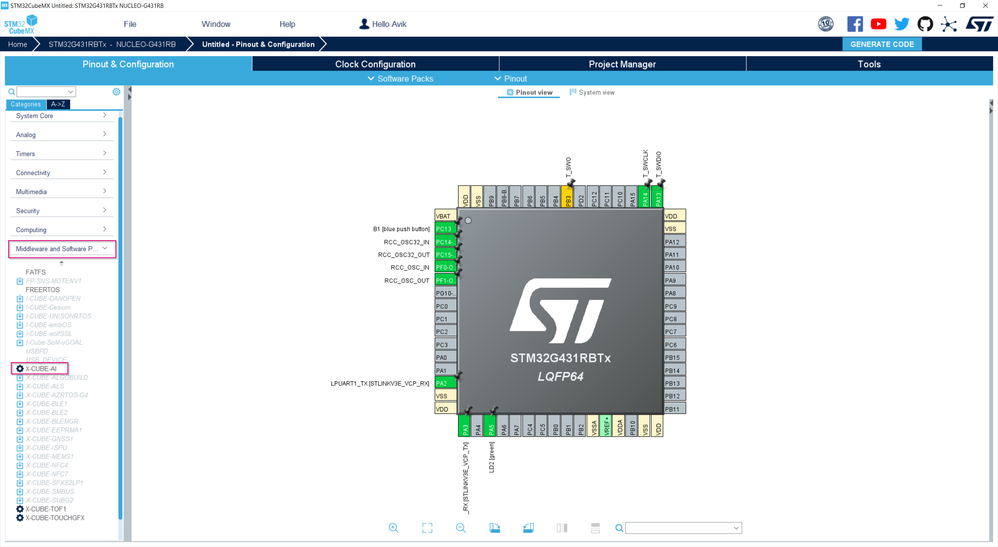998x547 pixels.
Task: Click the yellow PB3 pin on the chip
Action: 568,197
